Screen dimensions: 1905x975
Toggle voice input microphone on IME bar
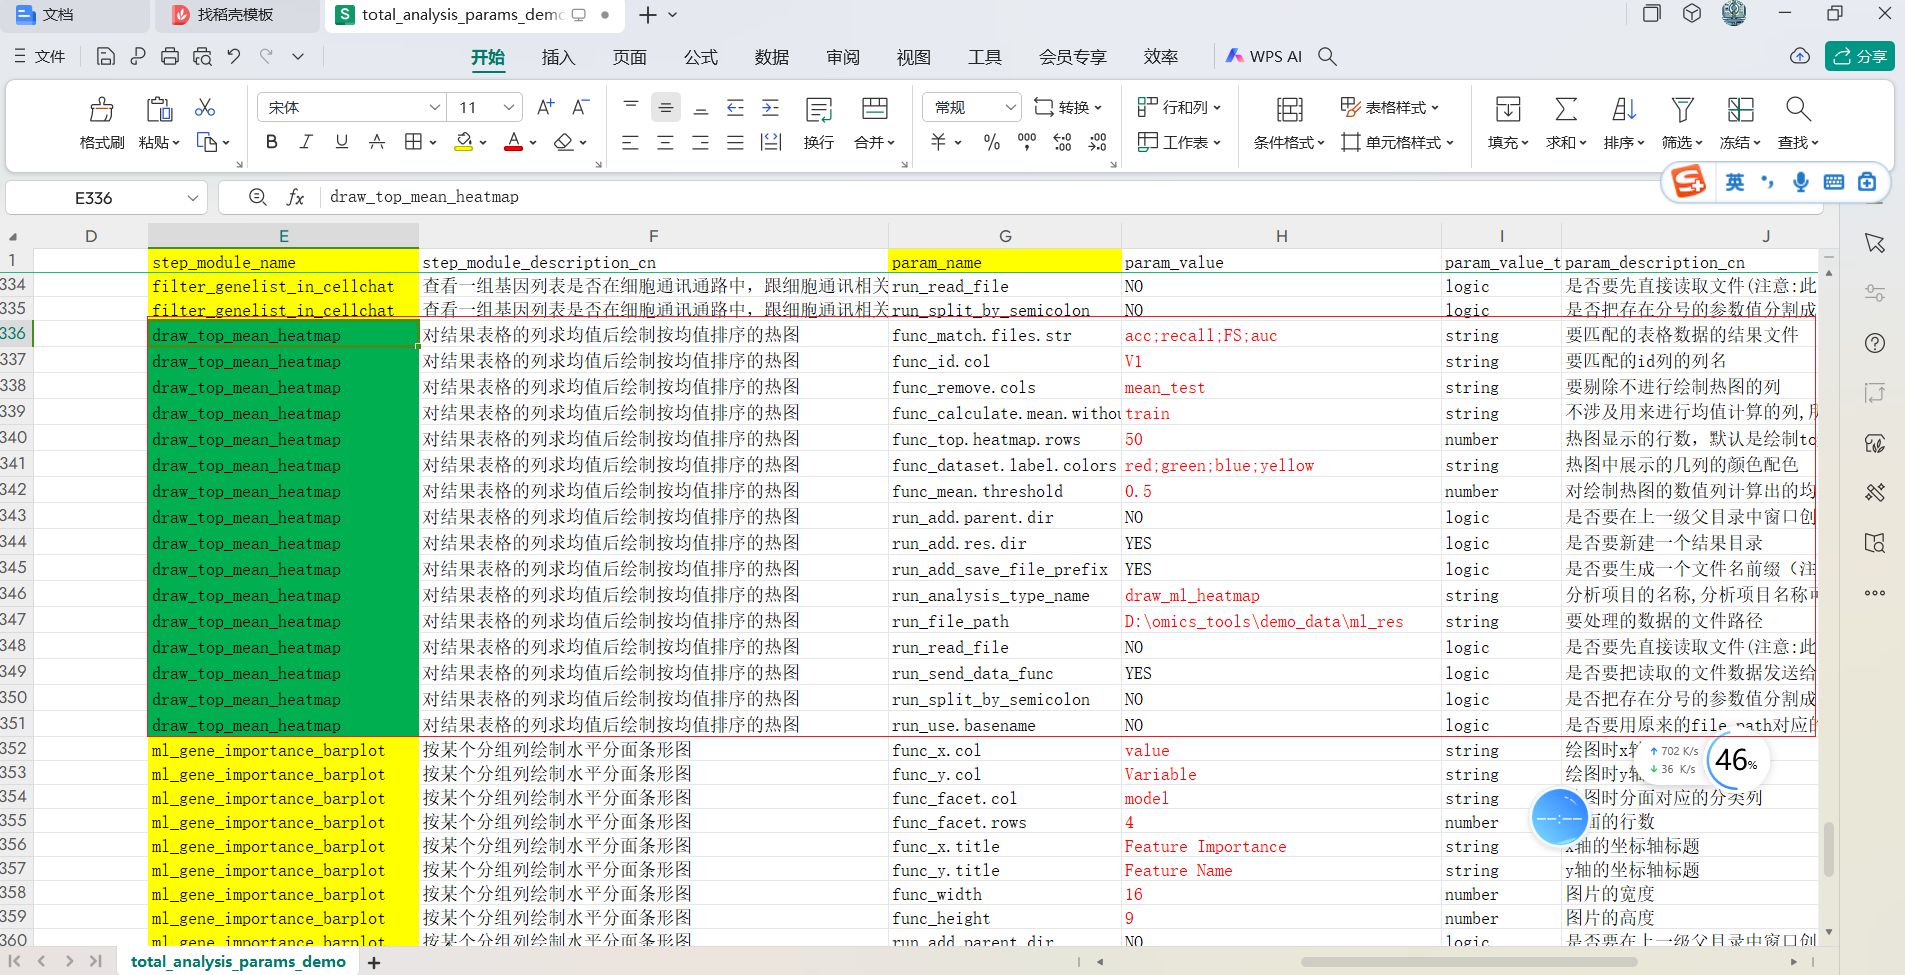[x=1800, y=182]
